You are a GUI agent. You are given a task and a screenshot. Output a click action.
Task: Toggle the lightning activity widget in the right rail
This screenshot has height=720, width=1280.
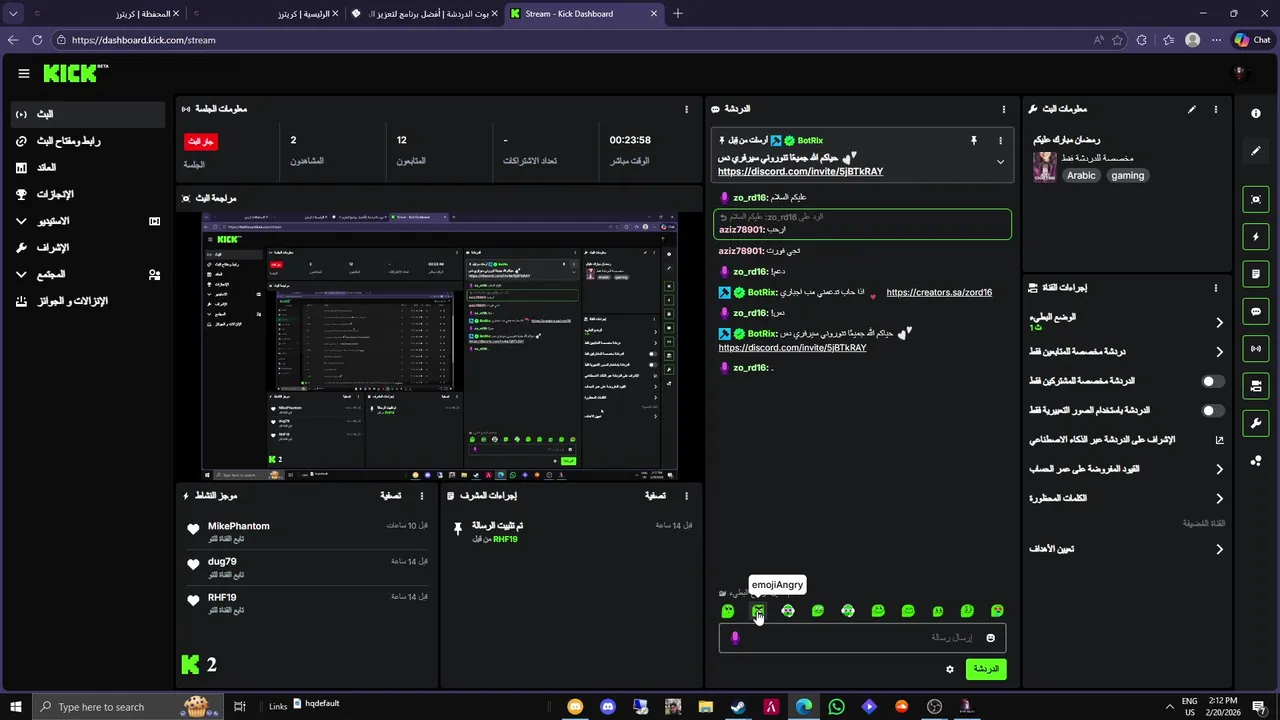pyautogui.click(x=1256, y=237)
